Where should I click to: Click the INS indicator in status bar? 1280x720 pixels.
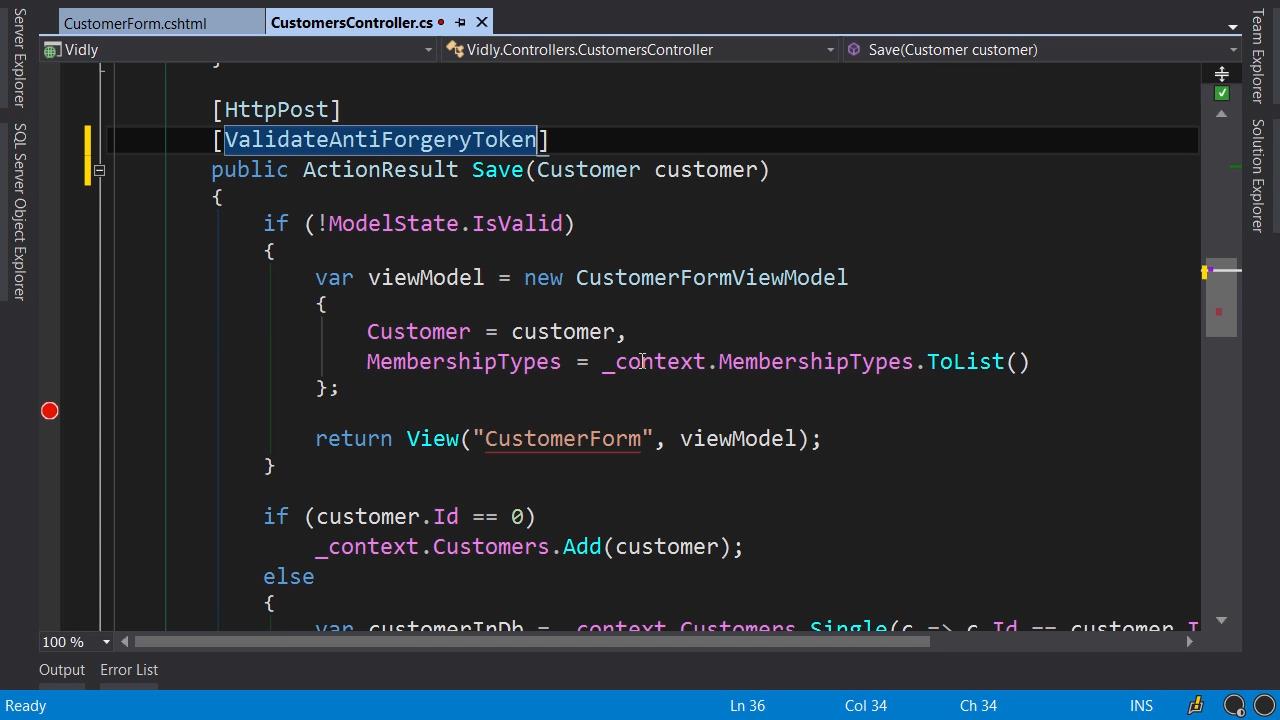[1141, 706]
